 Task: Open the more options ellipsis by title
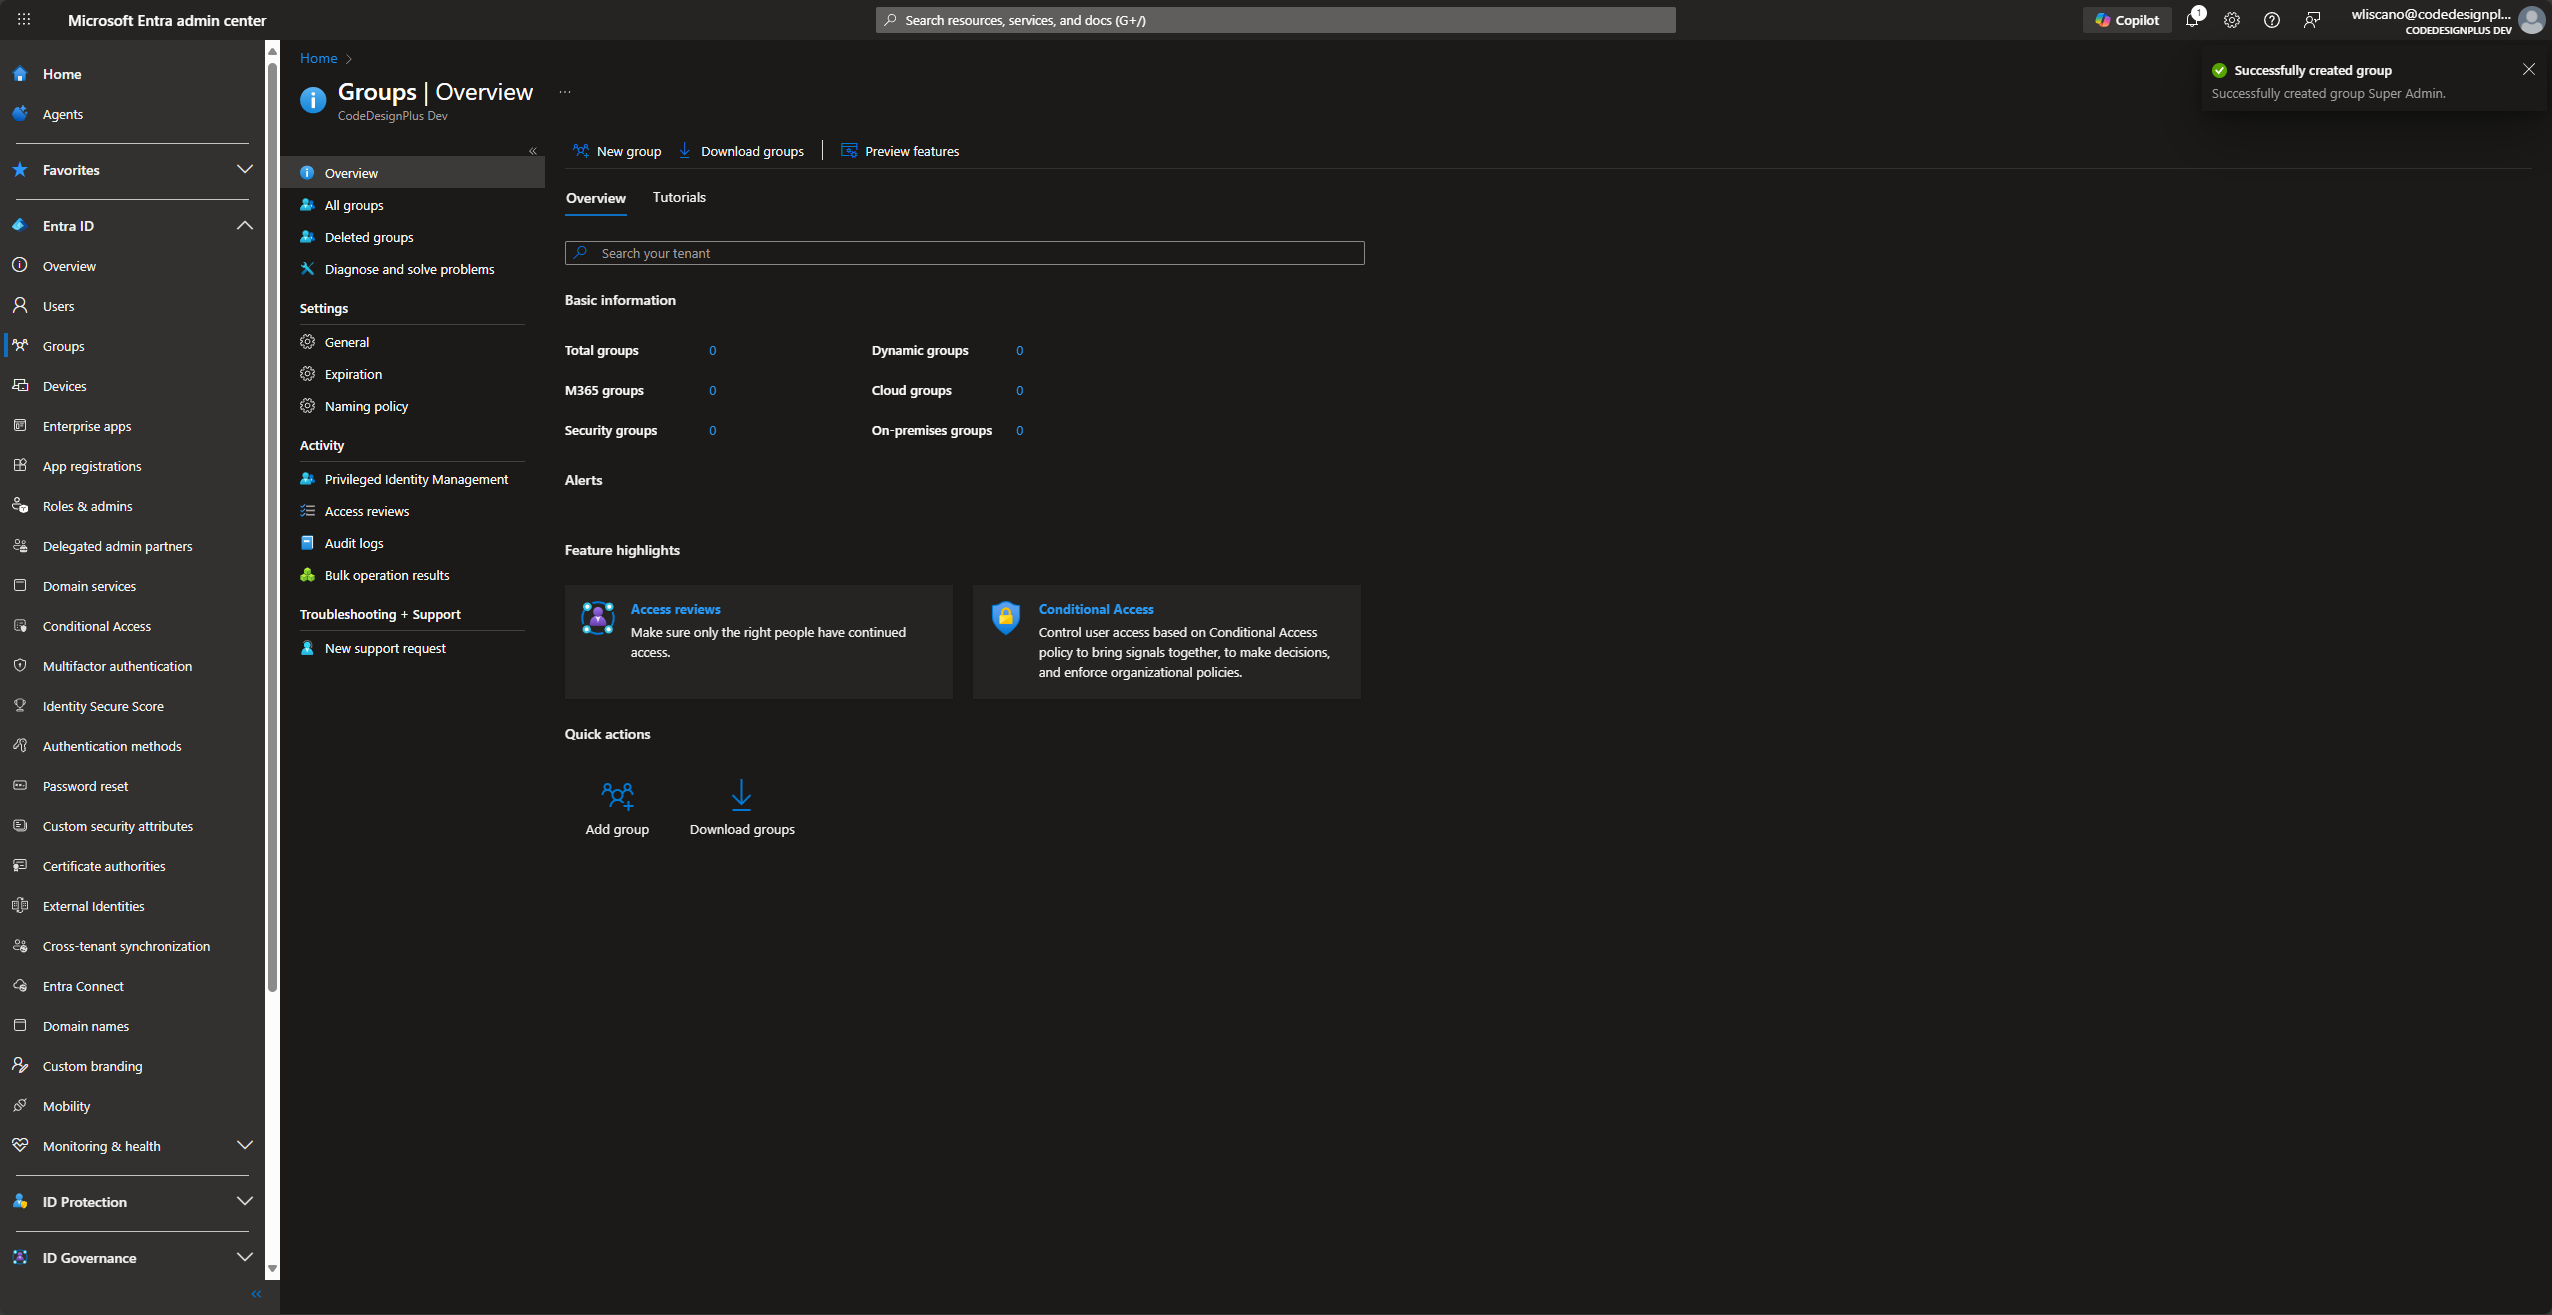[565, 92]
